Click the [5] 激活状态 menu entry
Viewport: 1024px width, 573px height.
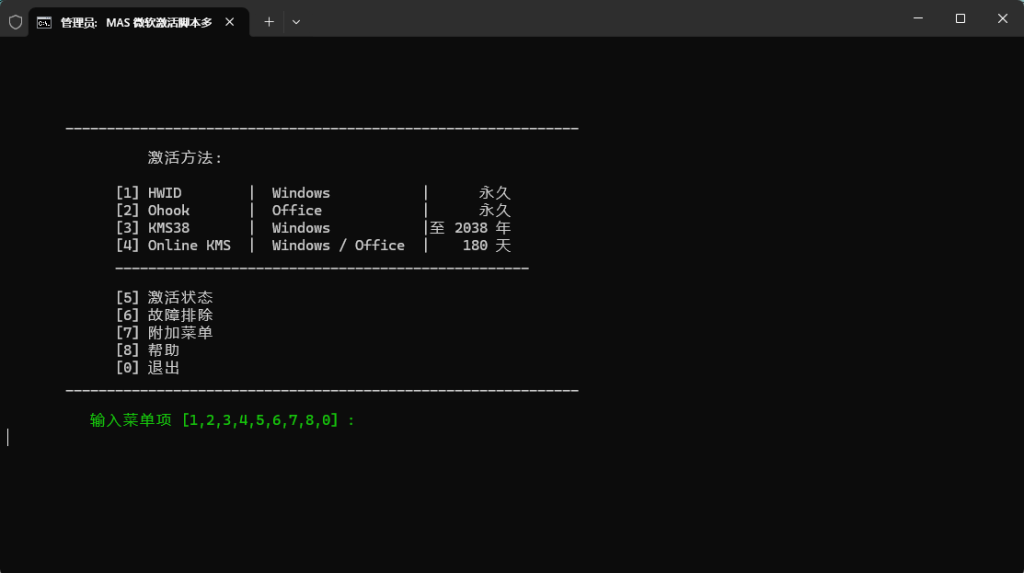164,298
